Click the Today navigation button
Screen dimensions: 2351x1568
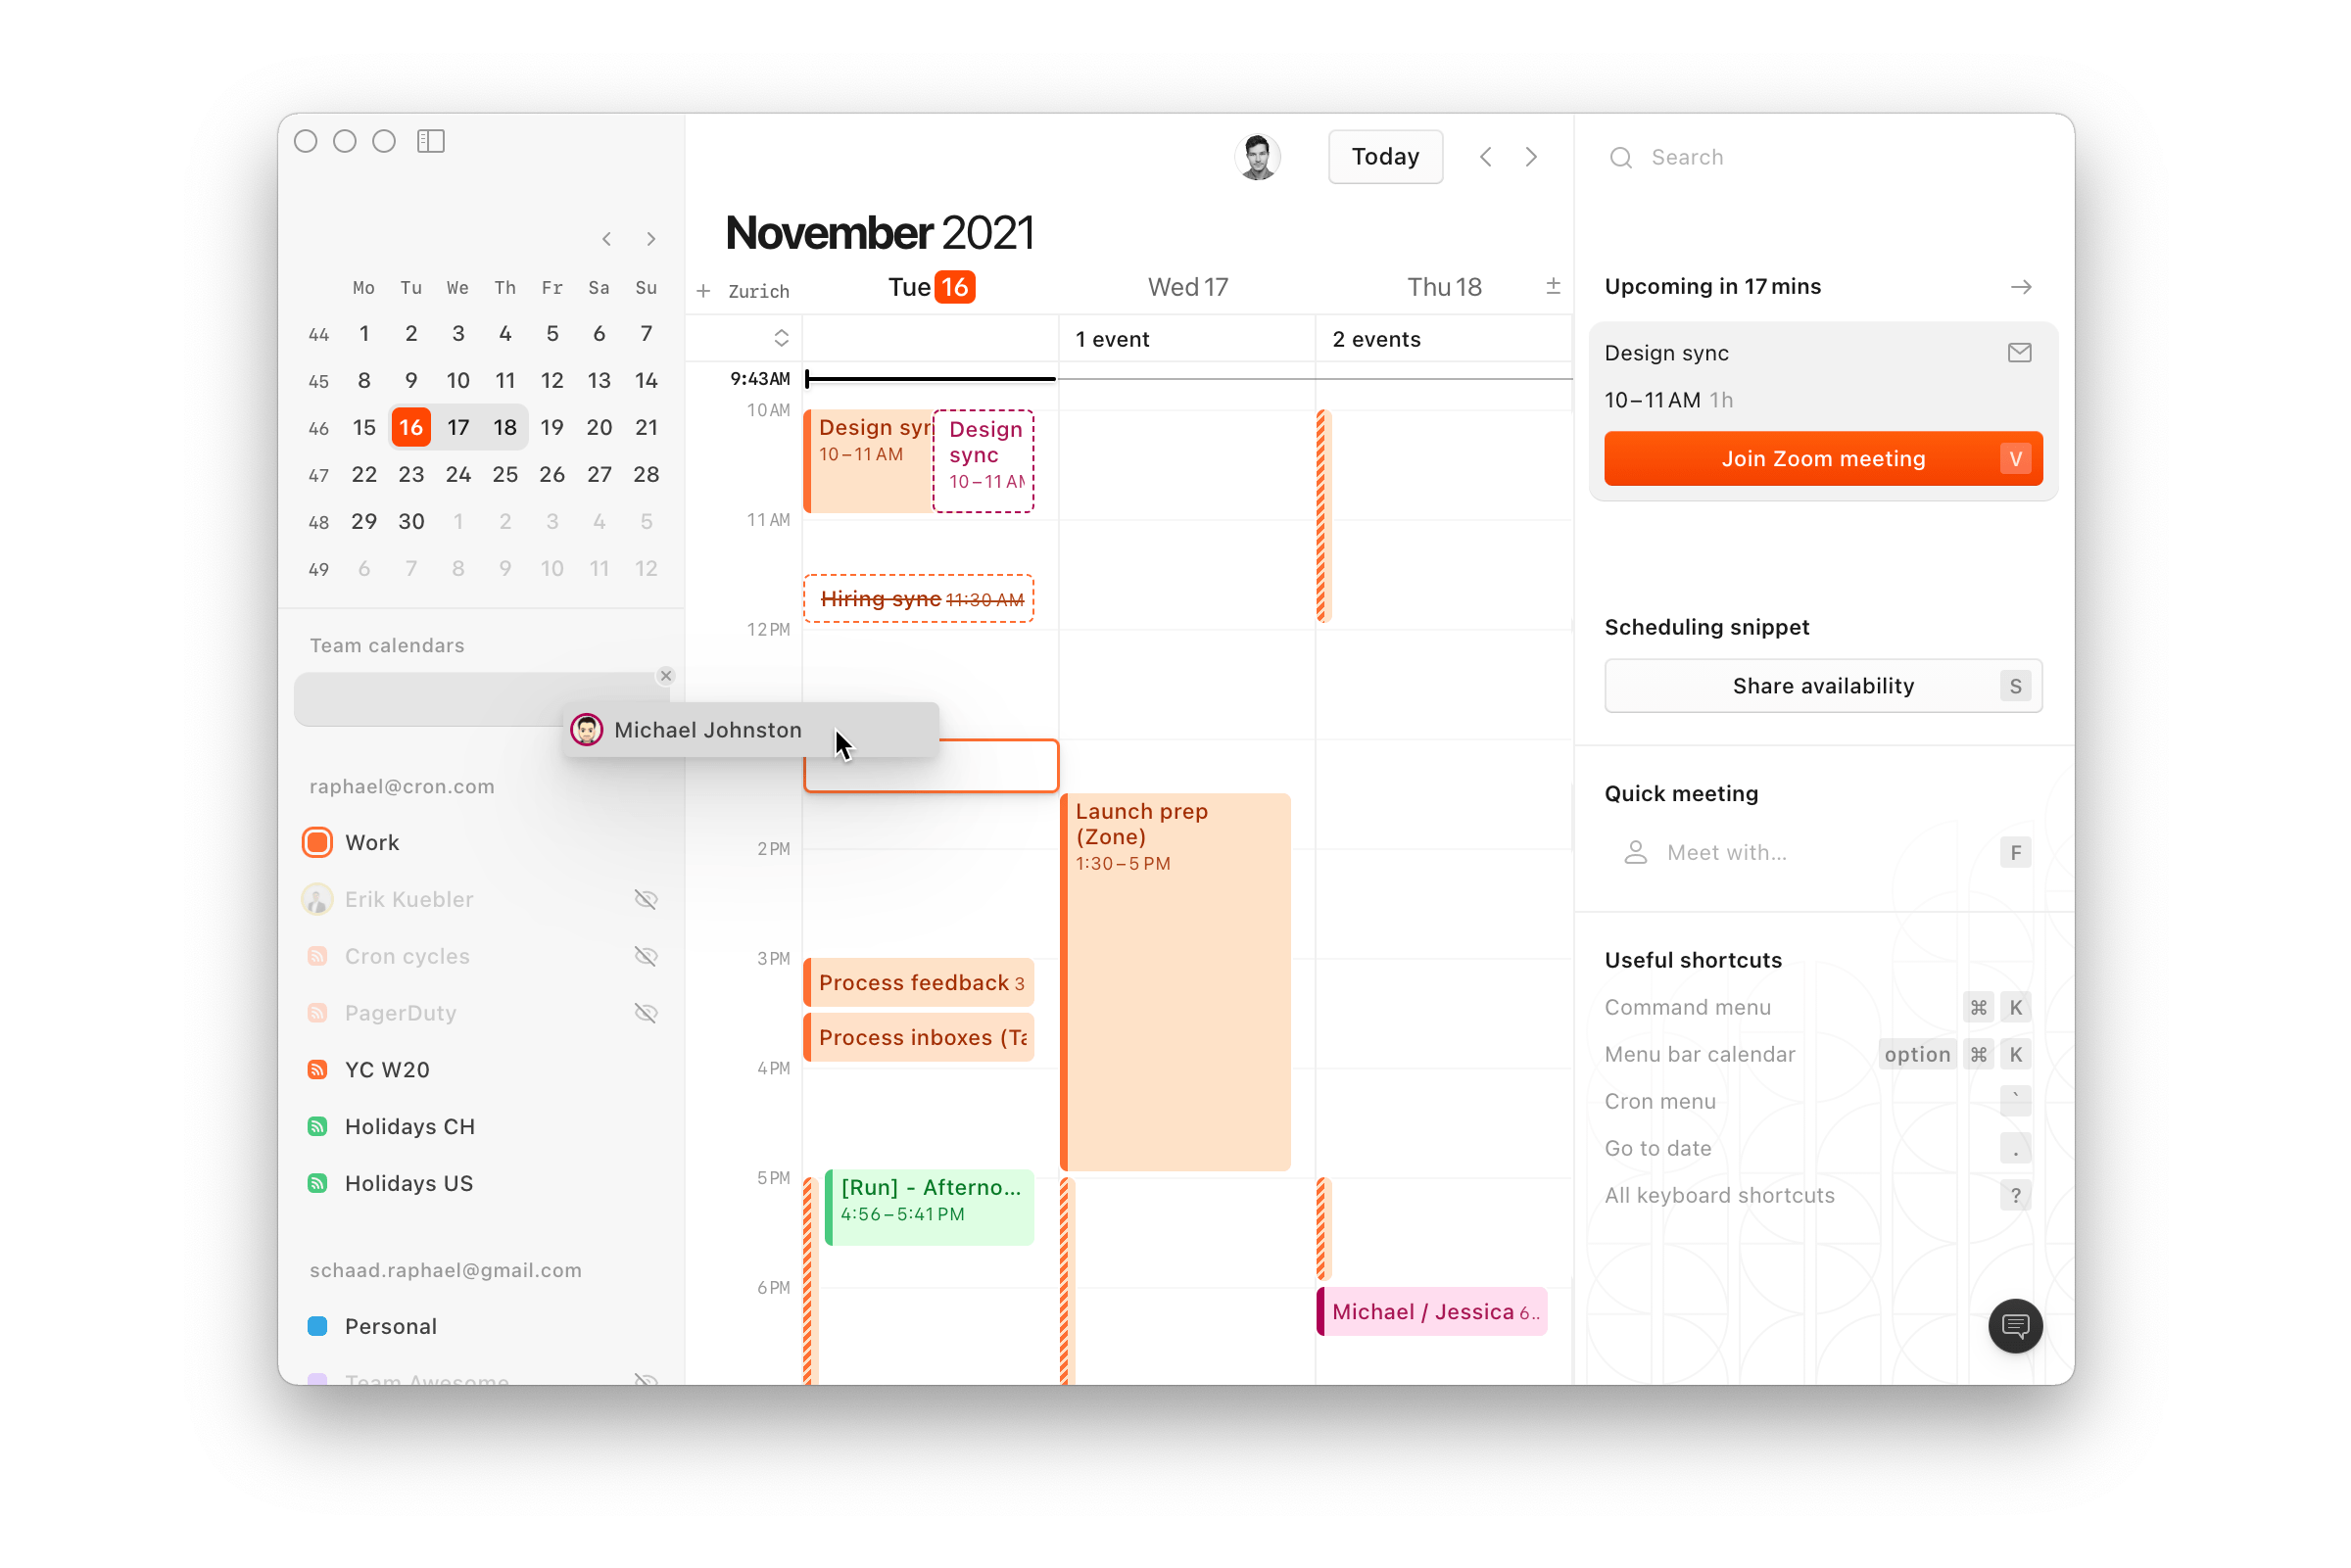[x=1385, y=158]
